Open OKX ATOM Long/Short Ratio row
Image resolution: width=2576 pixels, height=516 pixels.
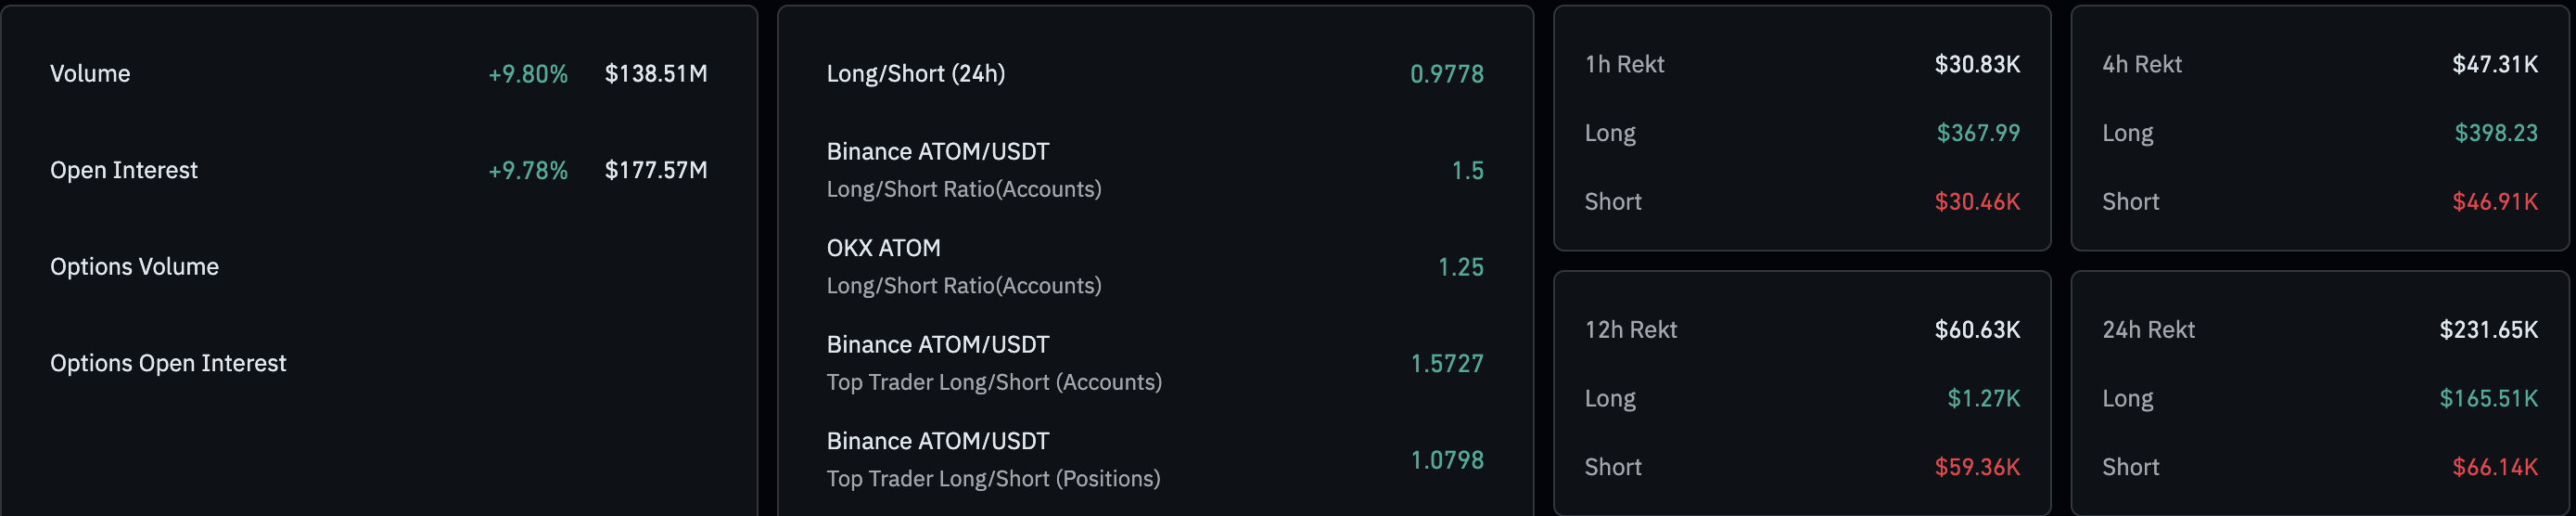963,267
